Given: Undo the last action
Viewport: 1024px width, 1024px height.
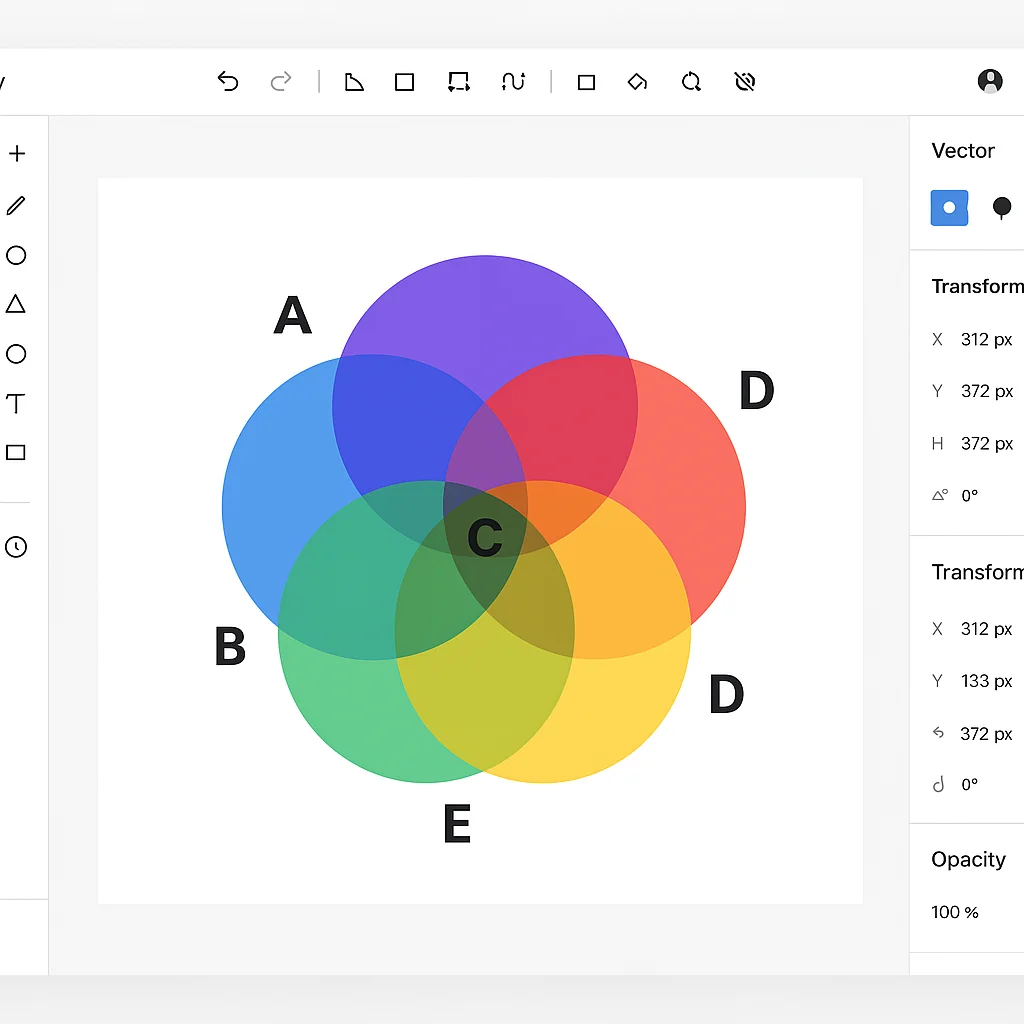Looking at the screenshot, I should (x=228, y=82).
